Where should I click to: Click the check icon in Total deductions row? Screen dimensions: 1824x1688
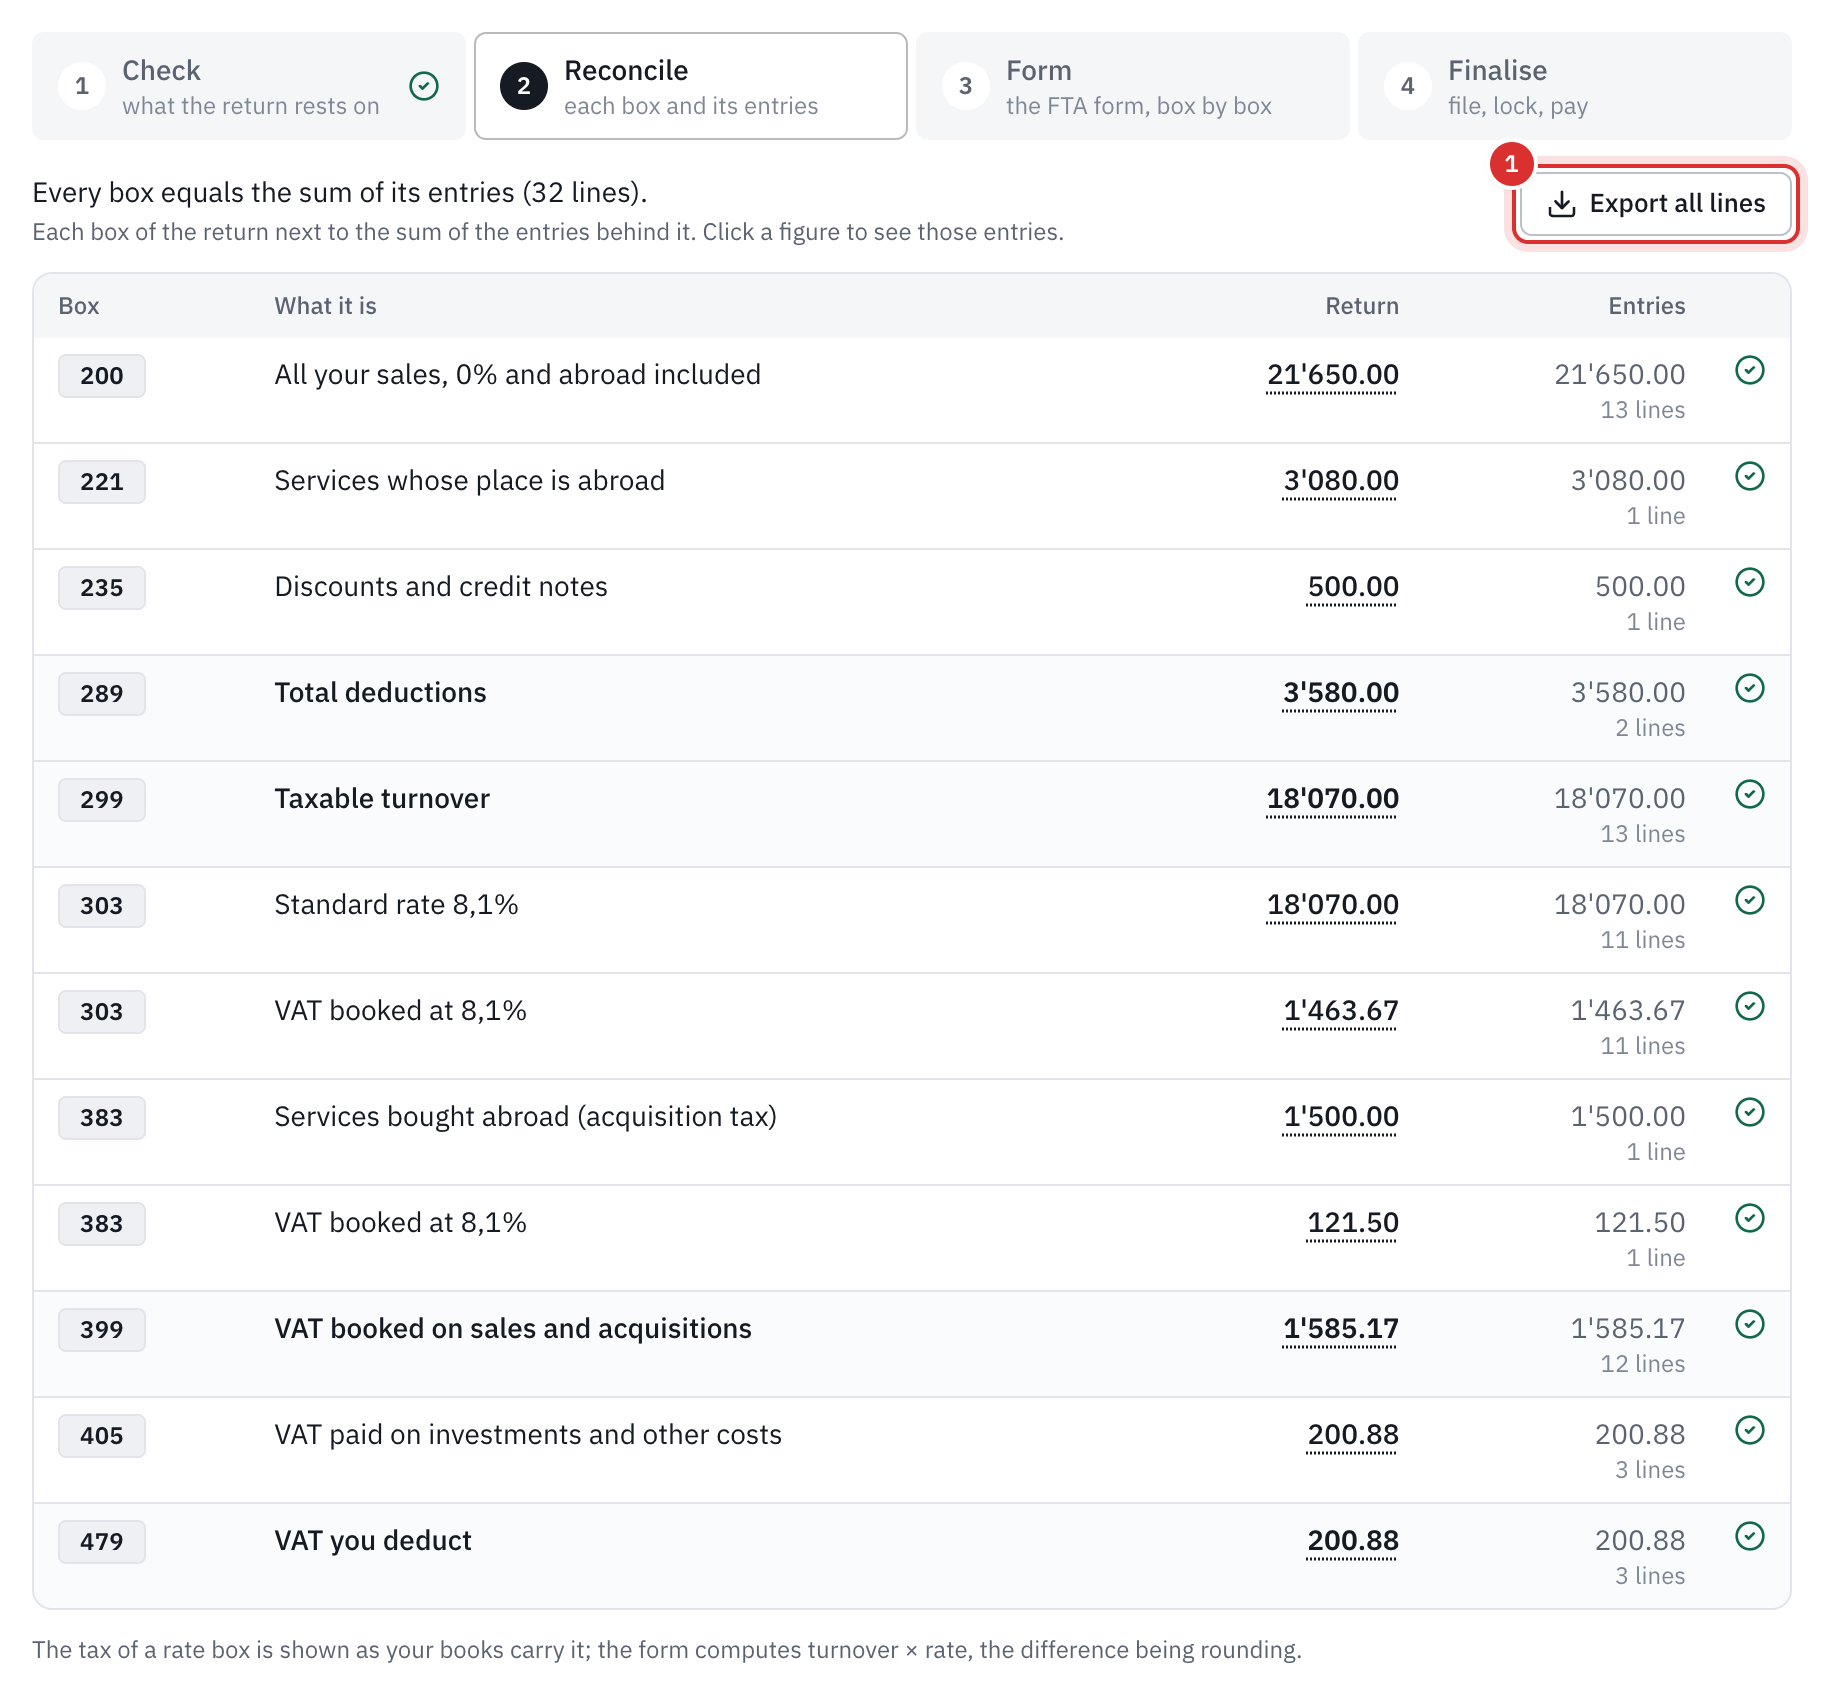1750,689
